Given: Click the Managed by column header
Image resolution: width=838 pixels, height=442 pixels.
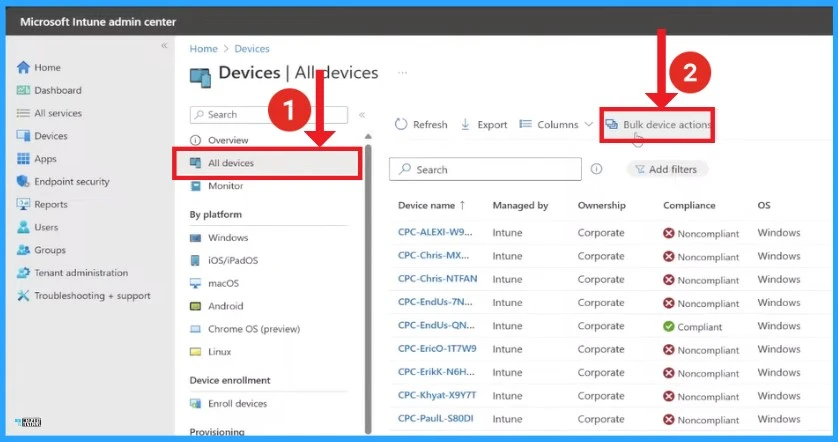Looking at the screenshot, I should click(x=520, y=205).
